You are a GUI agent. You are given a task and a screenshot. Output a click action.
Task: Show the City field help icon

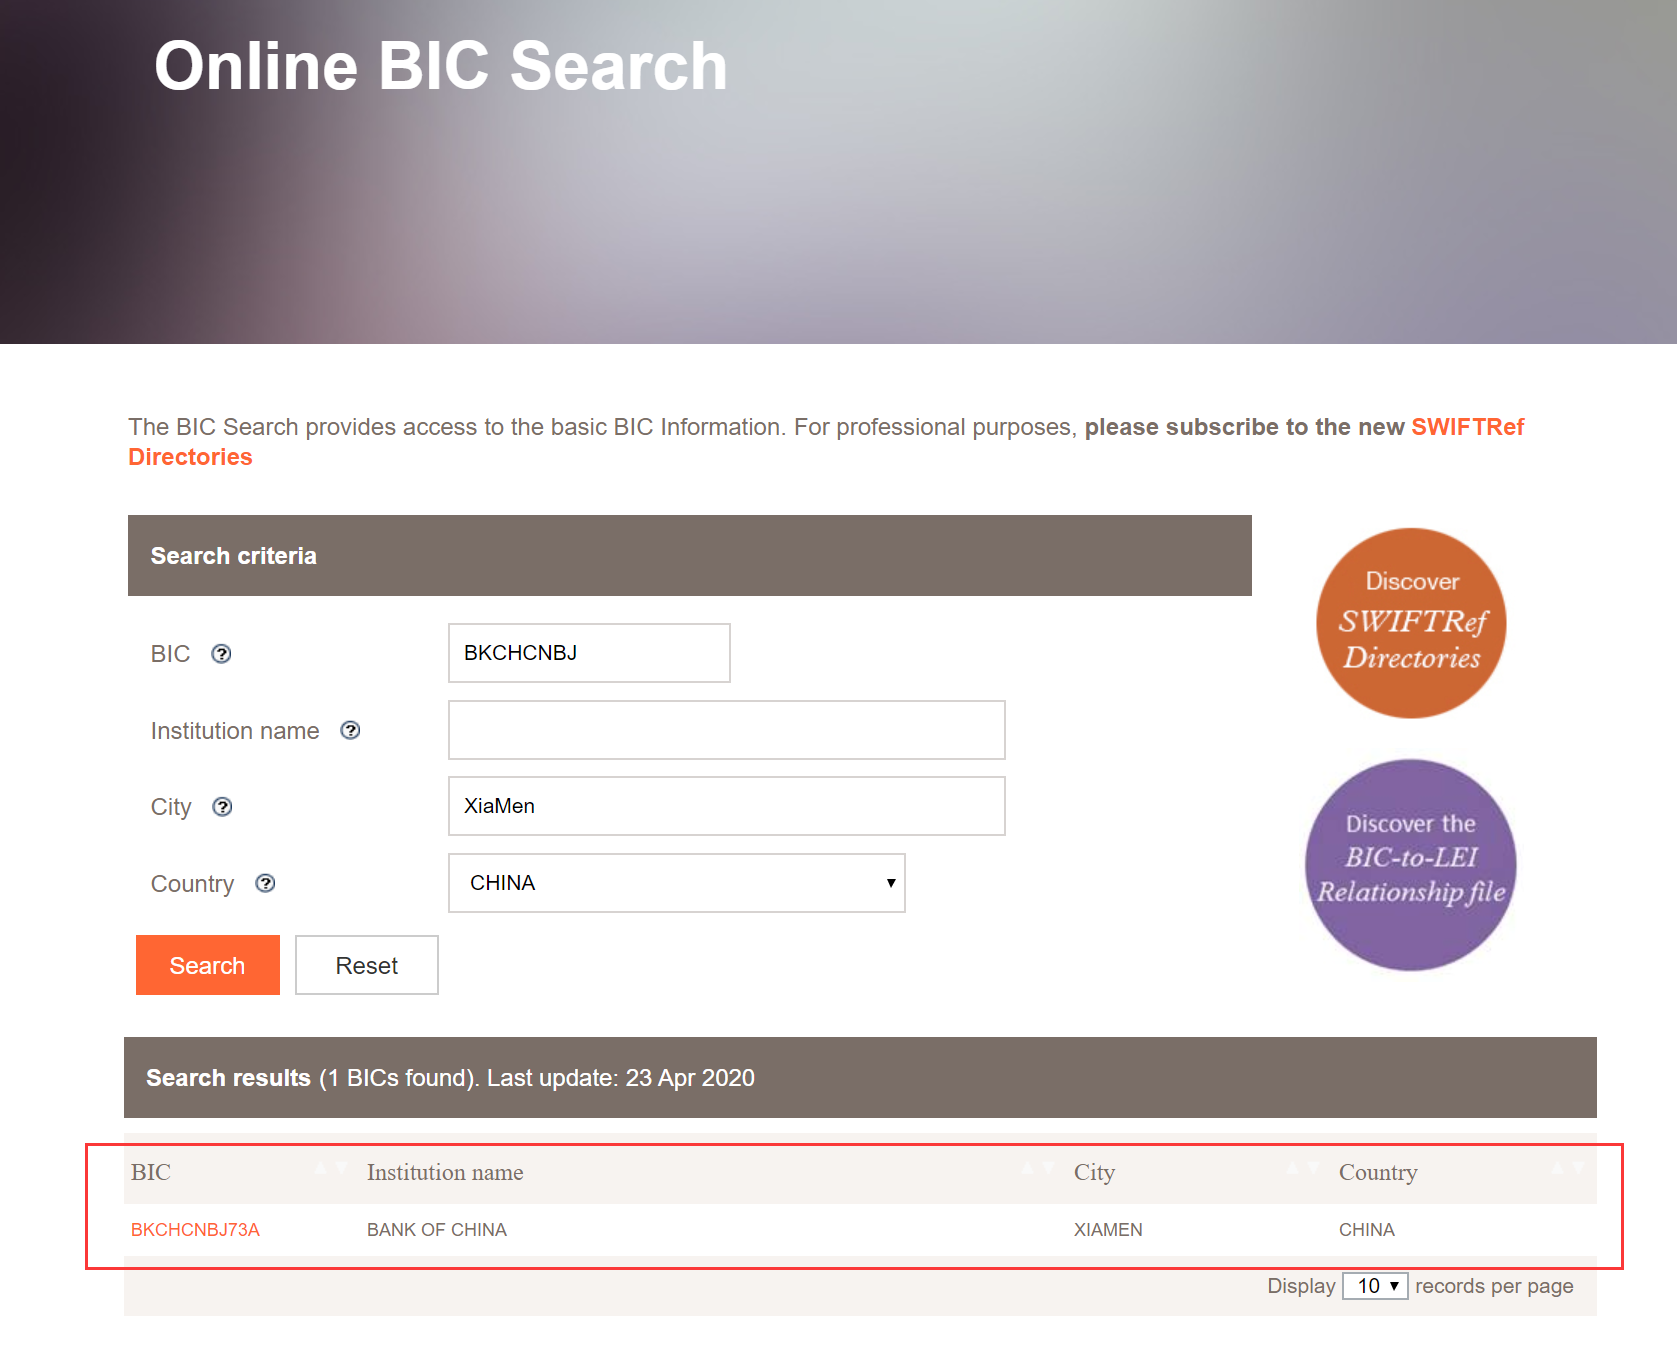coord(222,807)
